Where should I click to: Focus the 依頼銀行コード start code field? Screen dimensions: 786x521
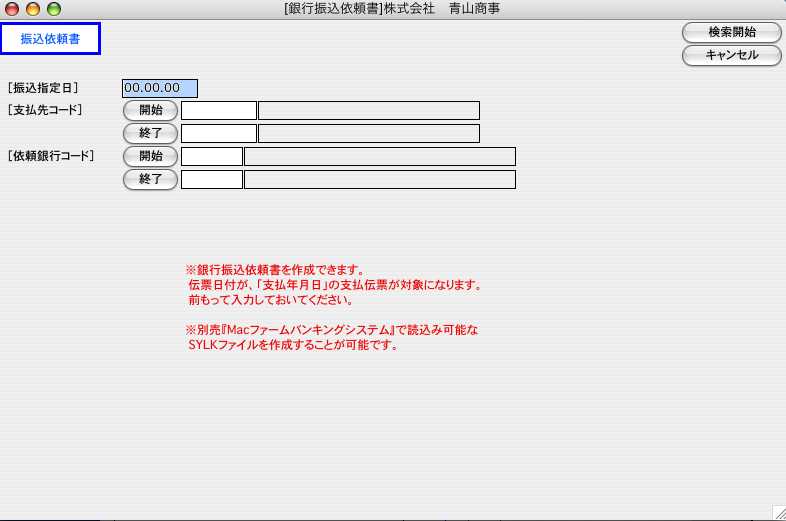click(x=212, y=156)
